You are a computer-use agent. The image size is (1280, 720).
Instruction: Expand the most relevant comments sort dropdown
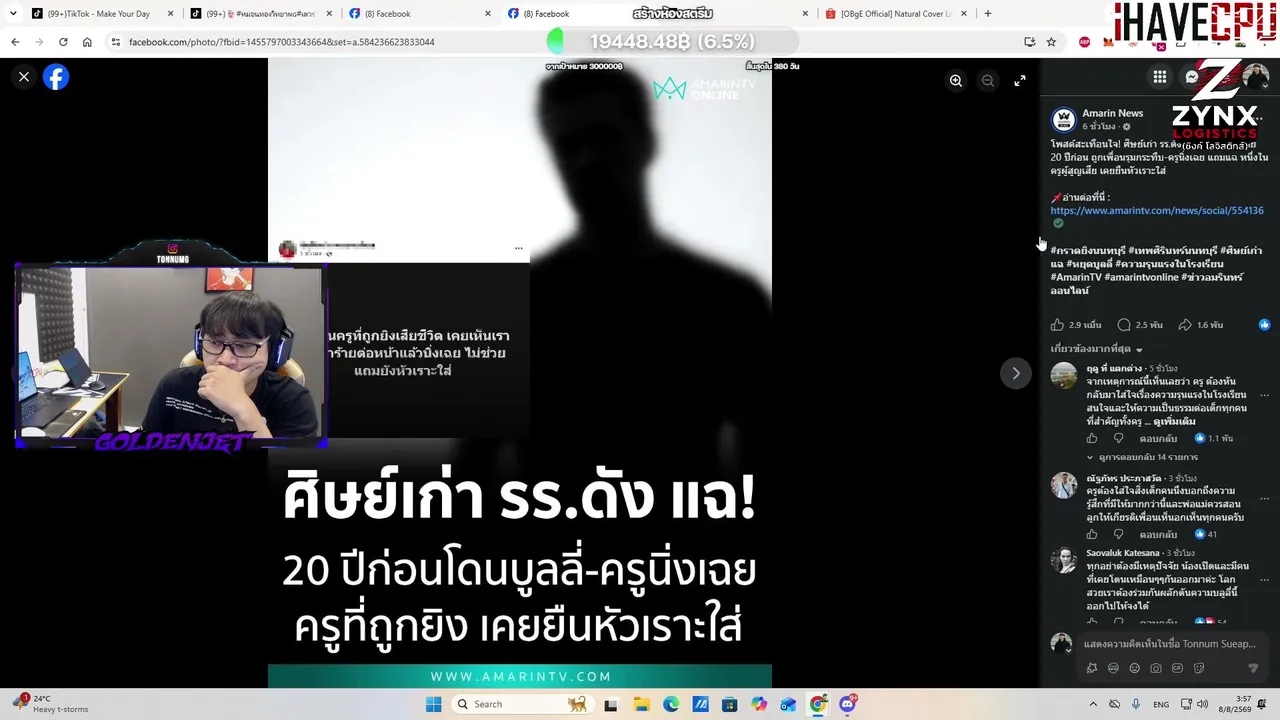(x=1096, y=349)
